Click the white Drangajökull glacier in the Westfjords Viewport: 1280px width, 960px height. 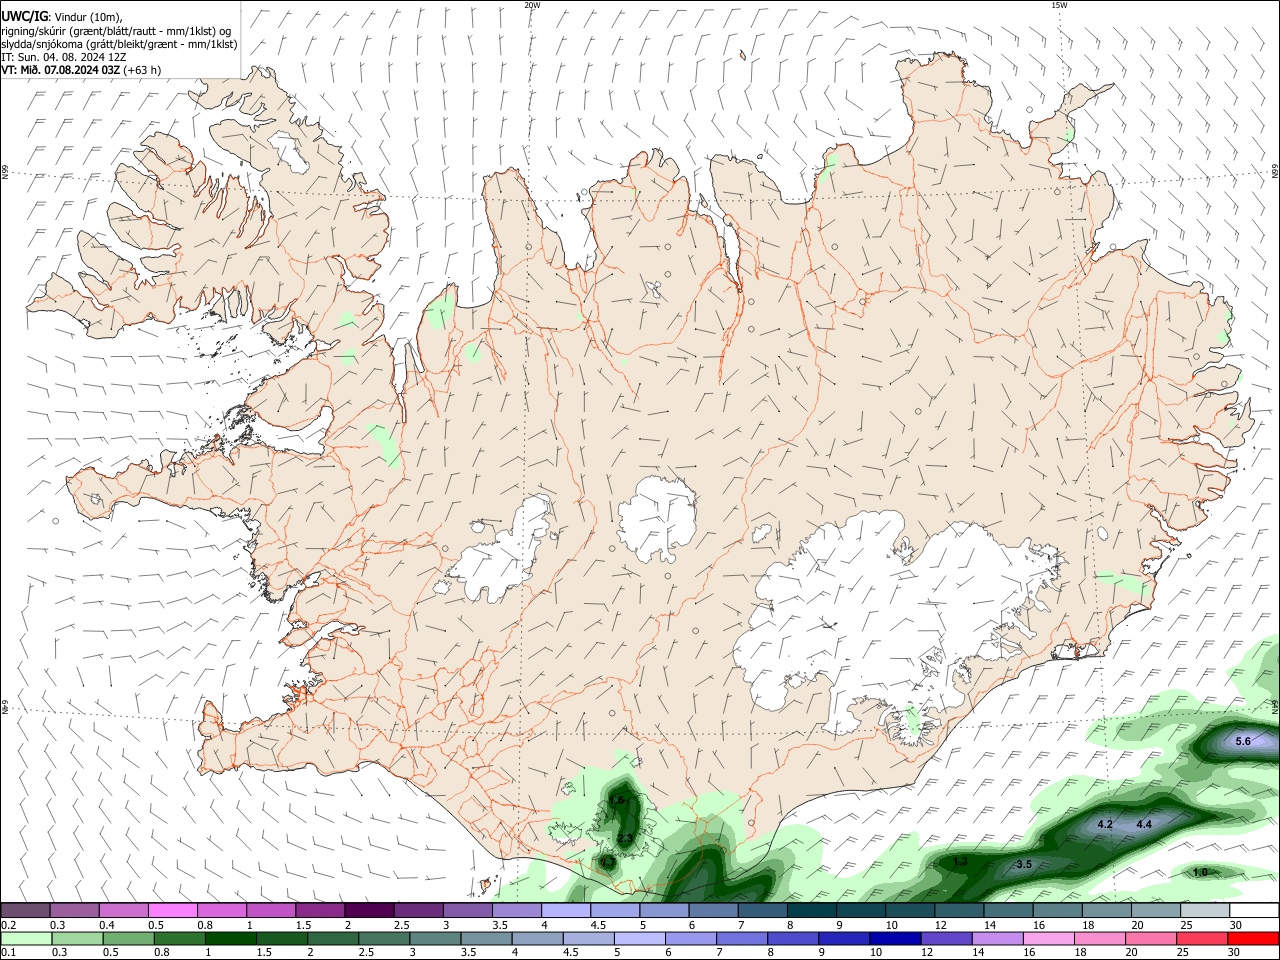[x=290, y=152]
